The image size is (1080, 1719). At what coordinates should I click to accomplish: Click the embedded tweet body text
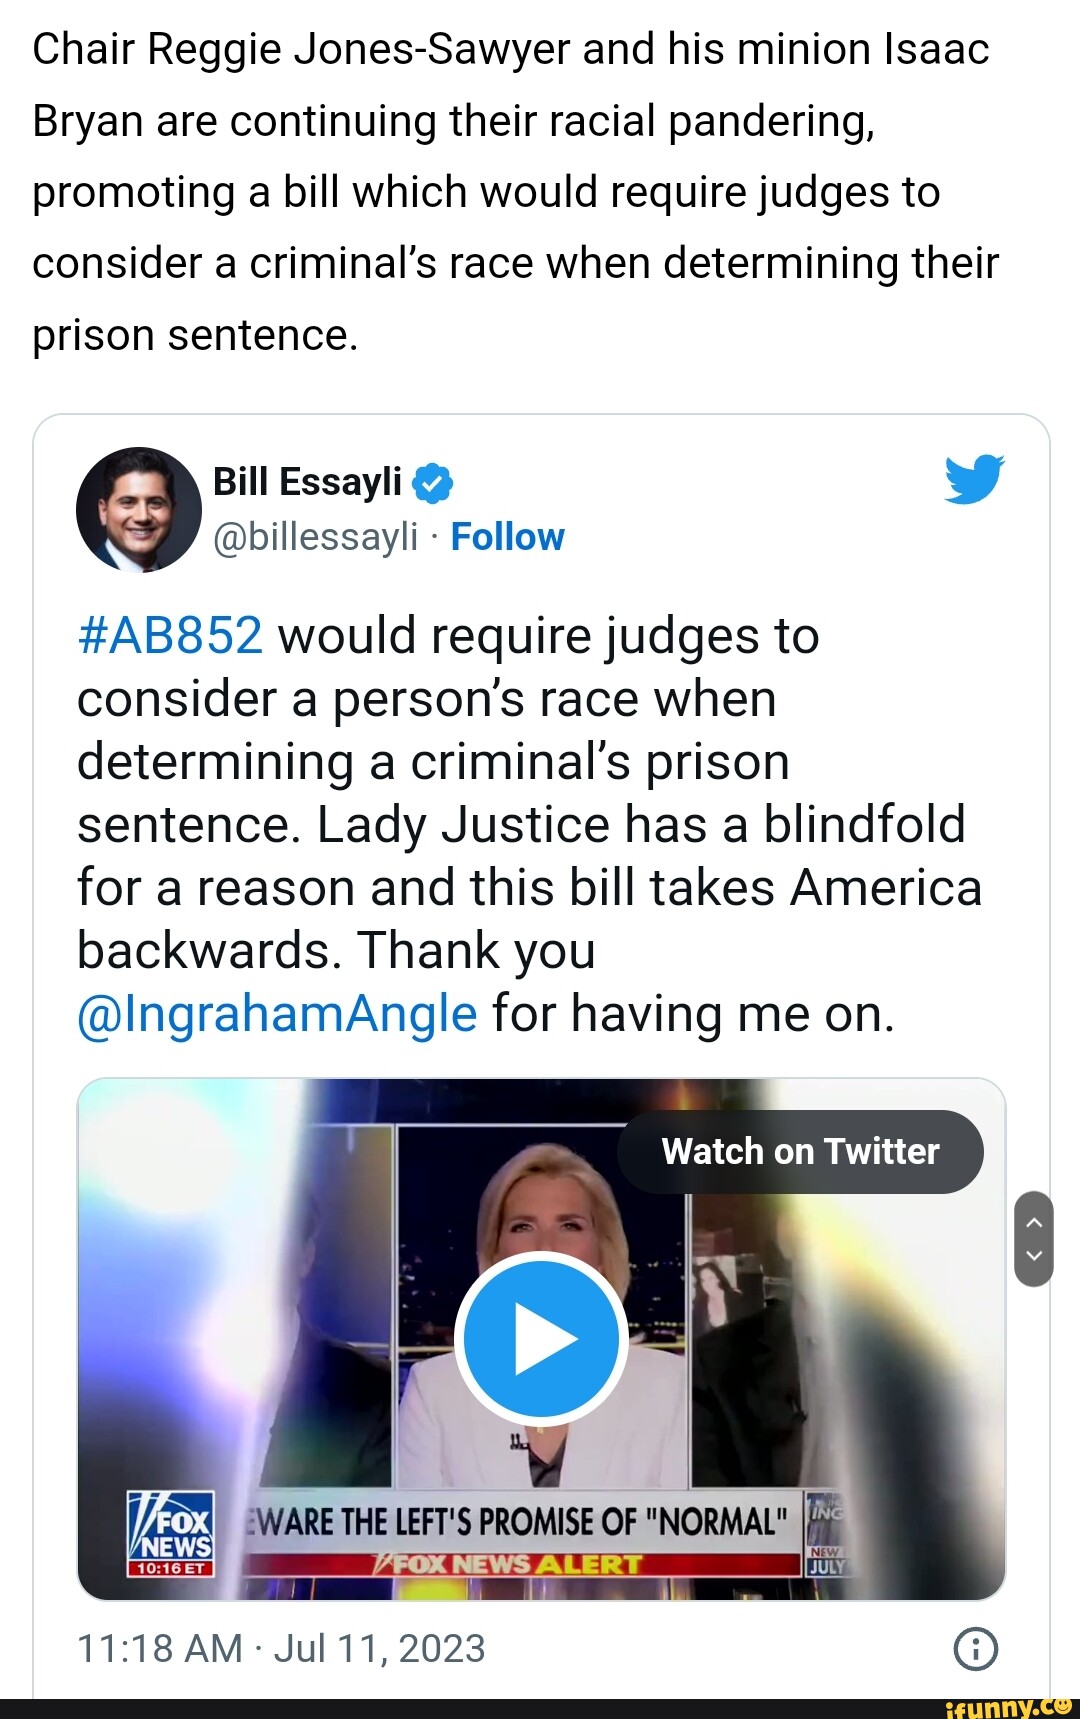(x=528, y=824)
